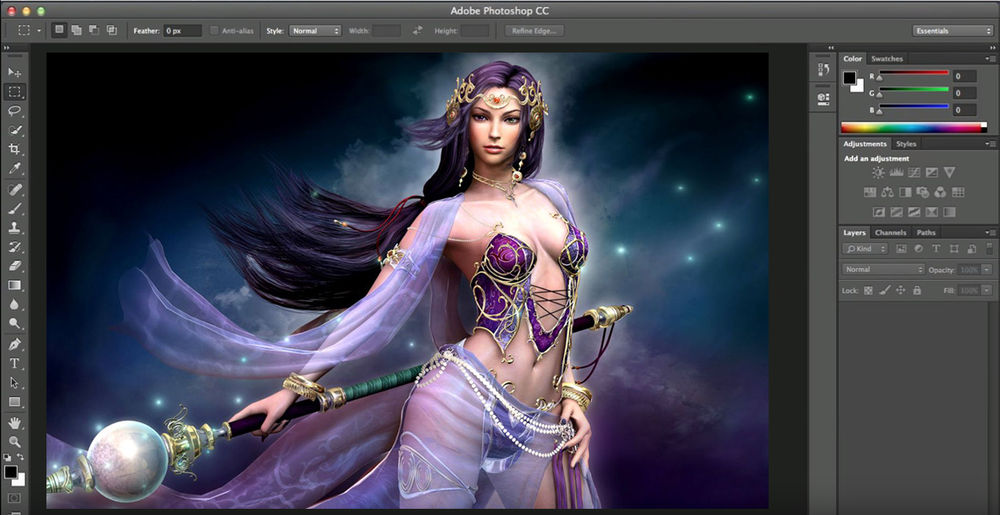1000x515 pixels.
Task: Open the layer Kind filter dropdown
Action: 865,249
